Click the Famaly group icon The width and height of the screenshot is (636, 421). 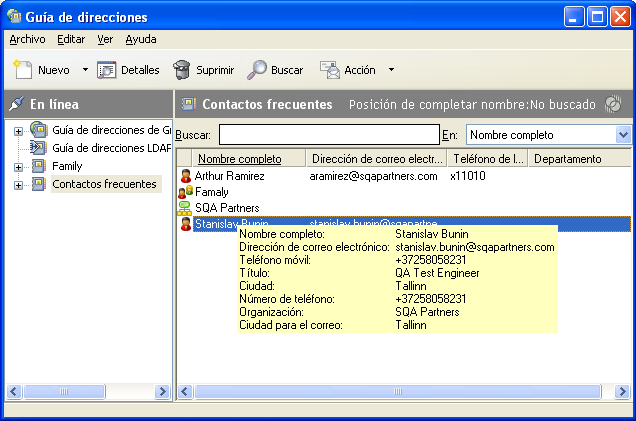[185, 192]
